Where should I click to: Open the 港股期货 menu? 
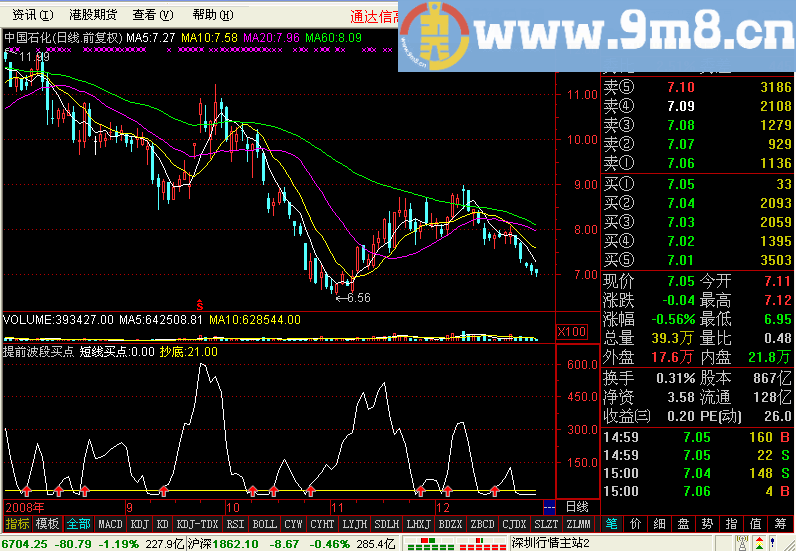[93, 15]
